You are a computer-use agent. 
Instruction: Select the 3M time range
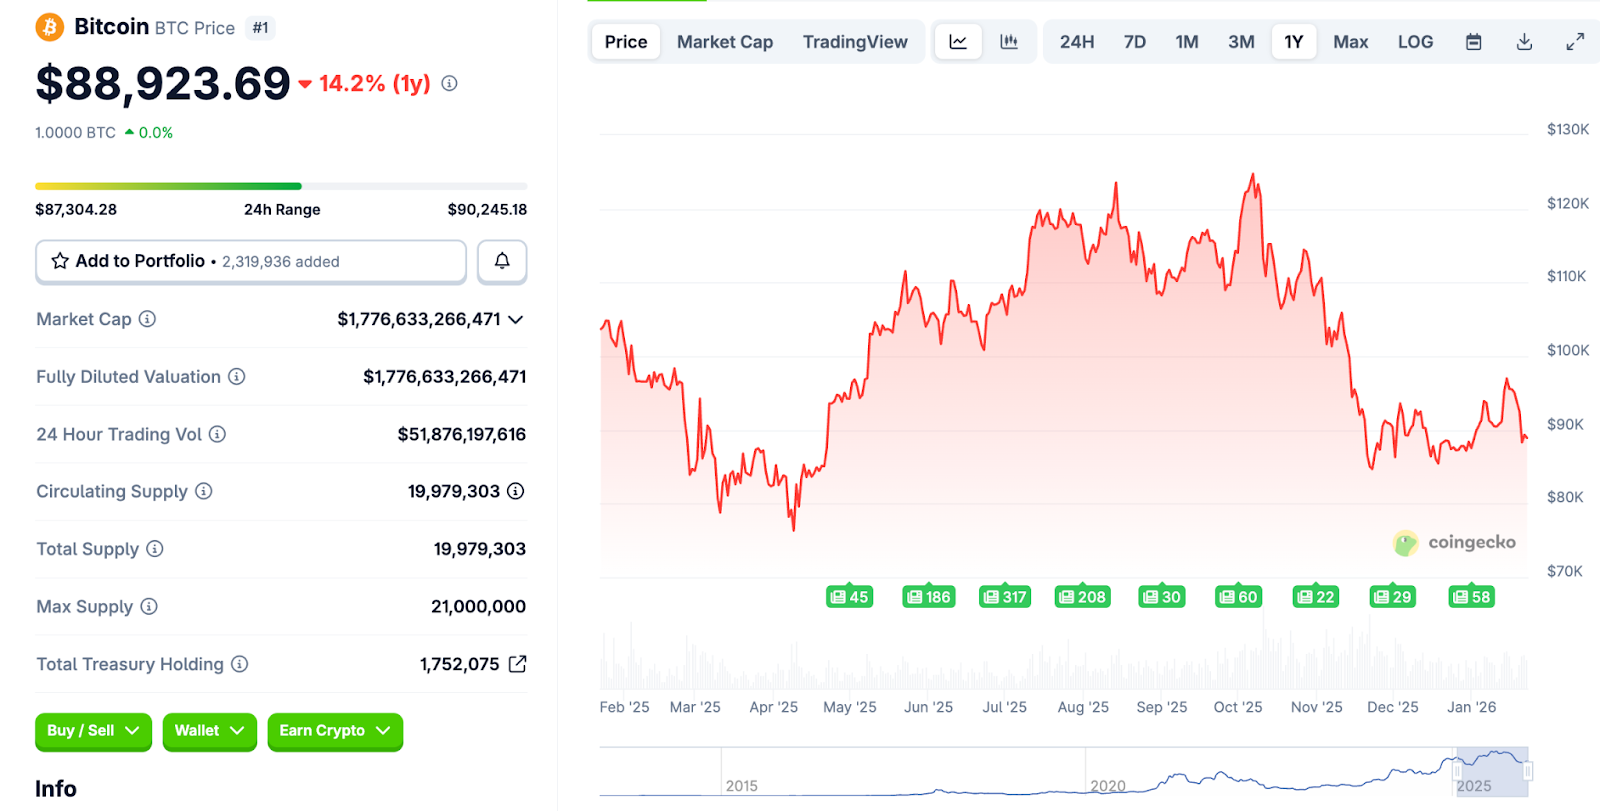(1241, 42)
